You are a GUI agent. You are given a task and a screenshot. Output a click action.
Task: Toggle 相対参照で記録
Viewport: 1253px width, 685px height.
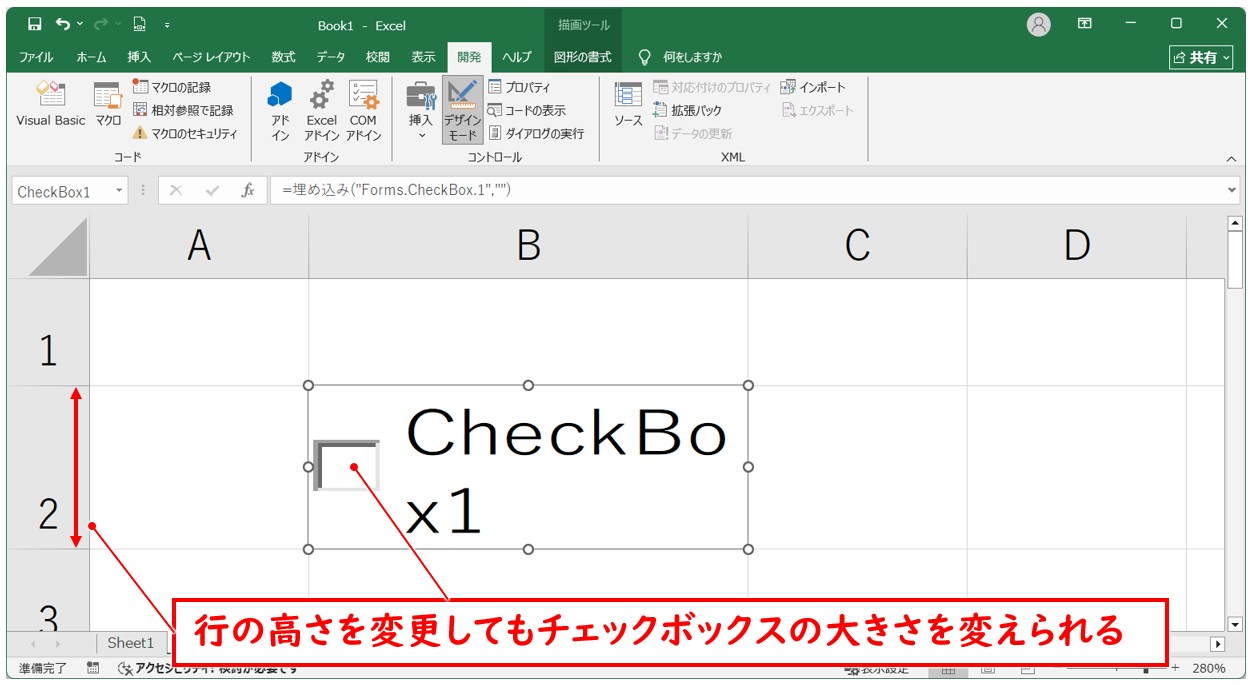coord(183,110)
